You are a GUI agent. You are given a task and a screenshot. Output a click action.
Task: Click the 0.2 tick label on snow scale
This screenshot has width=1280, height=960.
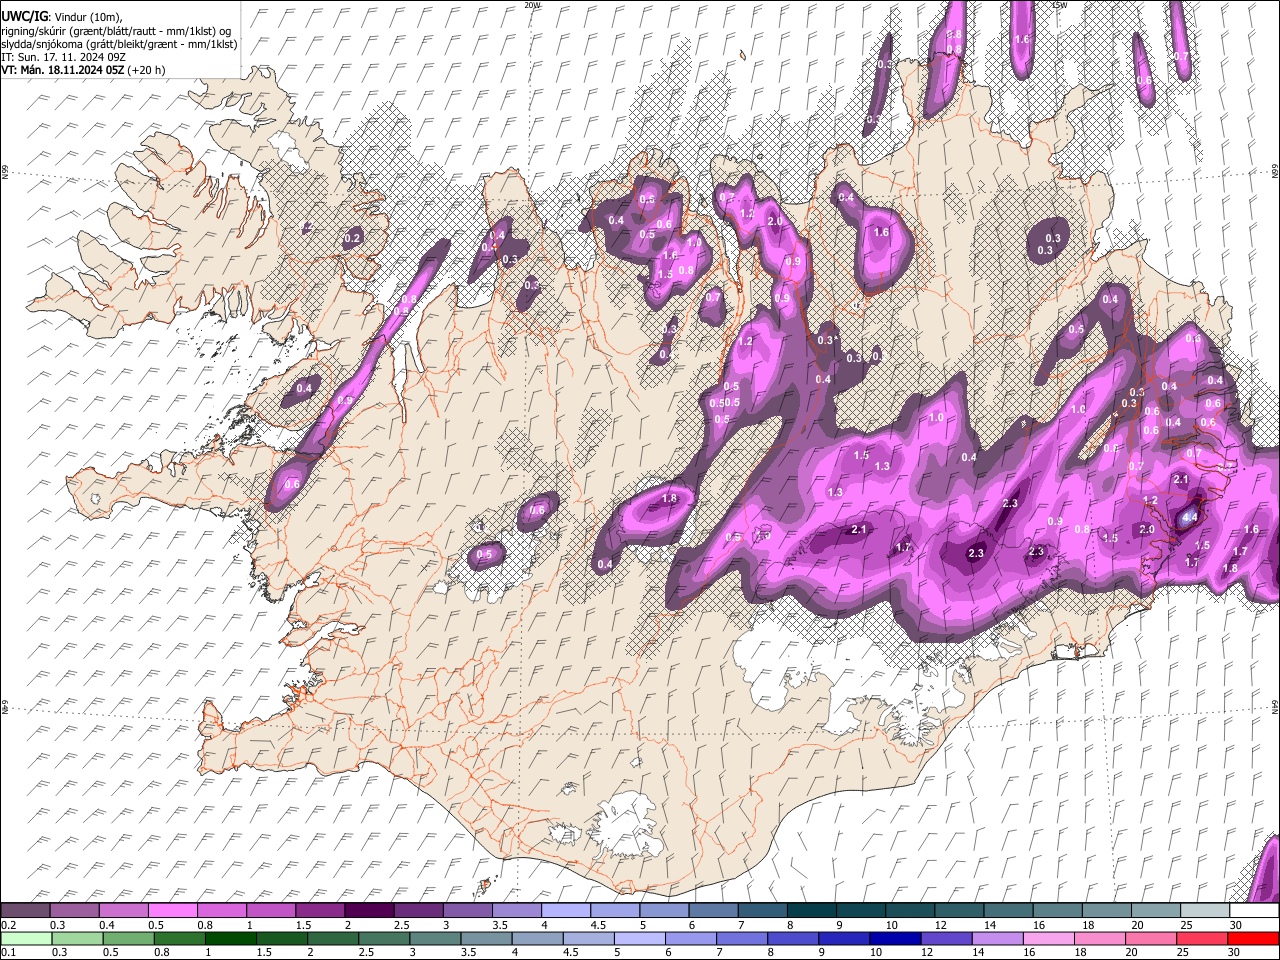[x=7, y=925]
